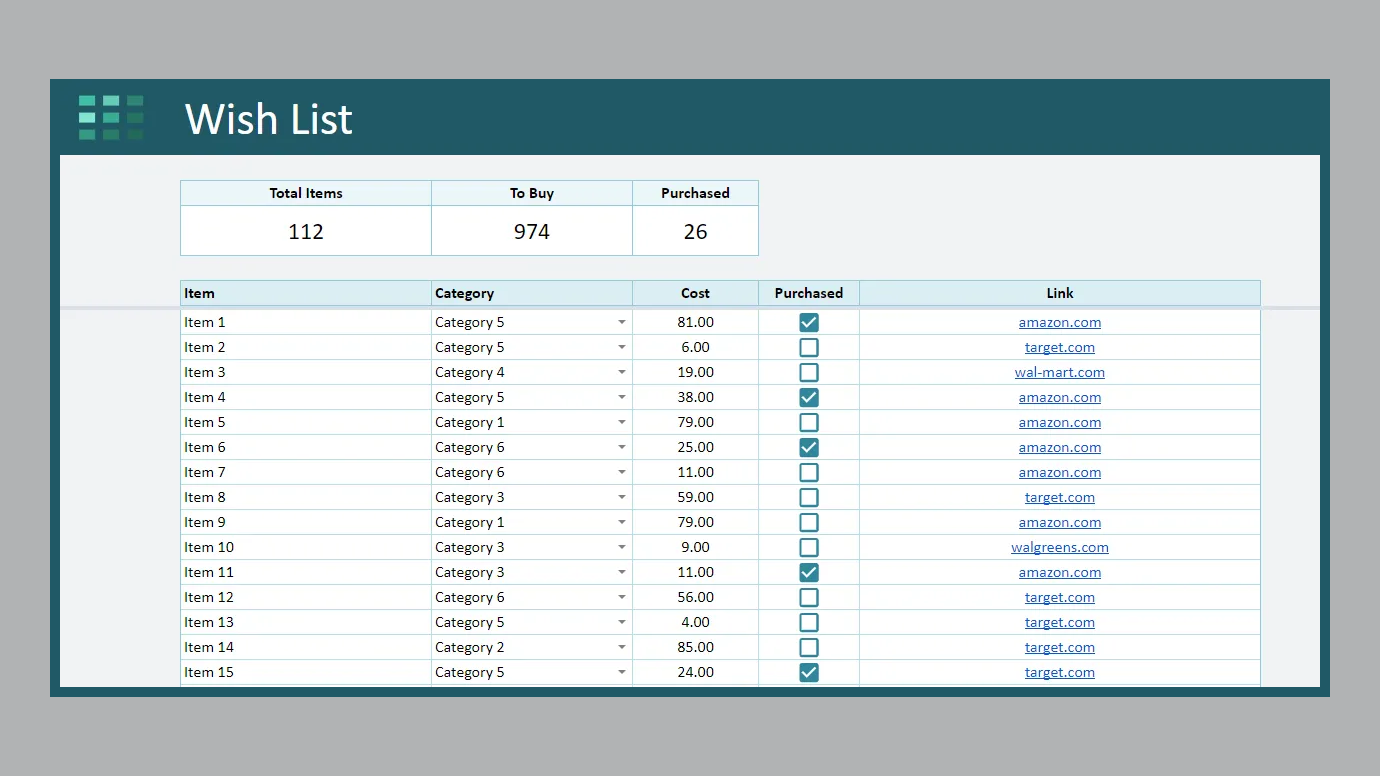Image resolution: width=1380 pixels, height=776 pixels.
Task: Open Item 1 amazon.com link
Action: coord(1059,322)
